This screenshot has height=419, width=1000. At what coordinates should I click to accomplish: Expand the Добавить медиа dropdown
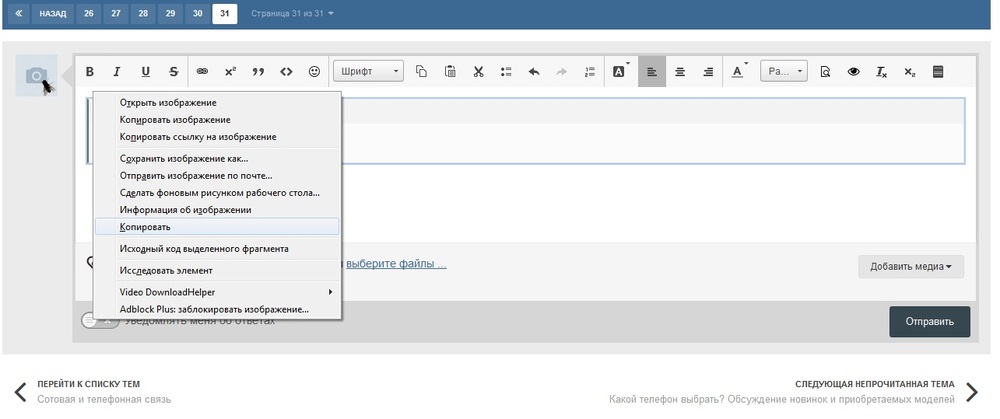[x=916, y=267]
